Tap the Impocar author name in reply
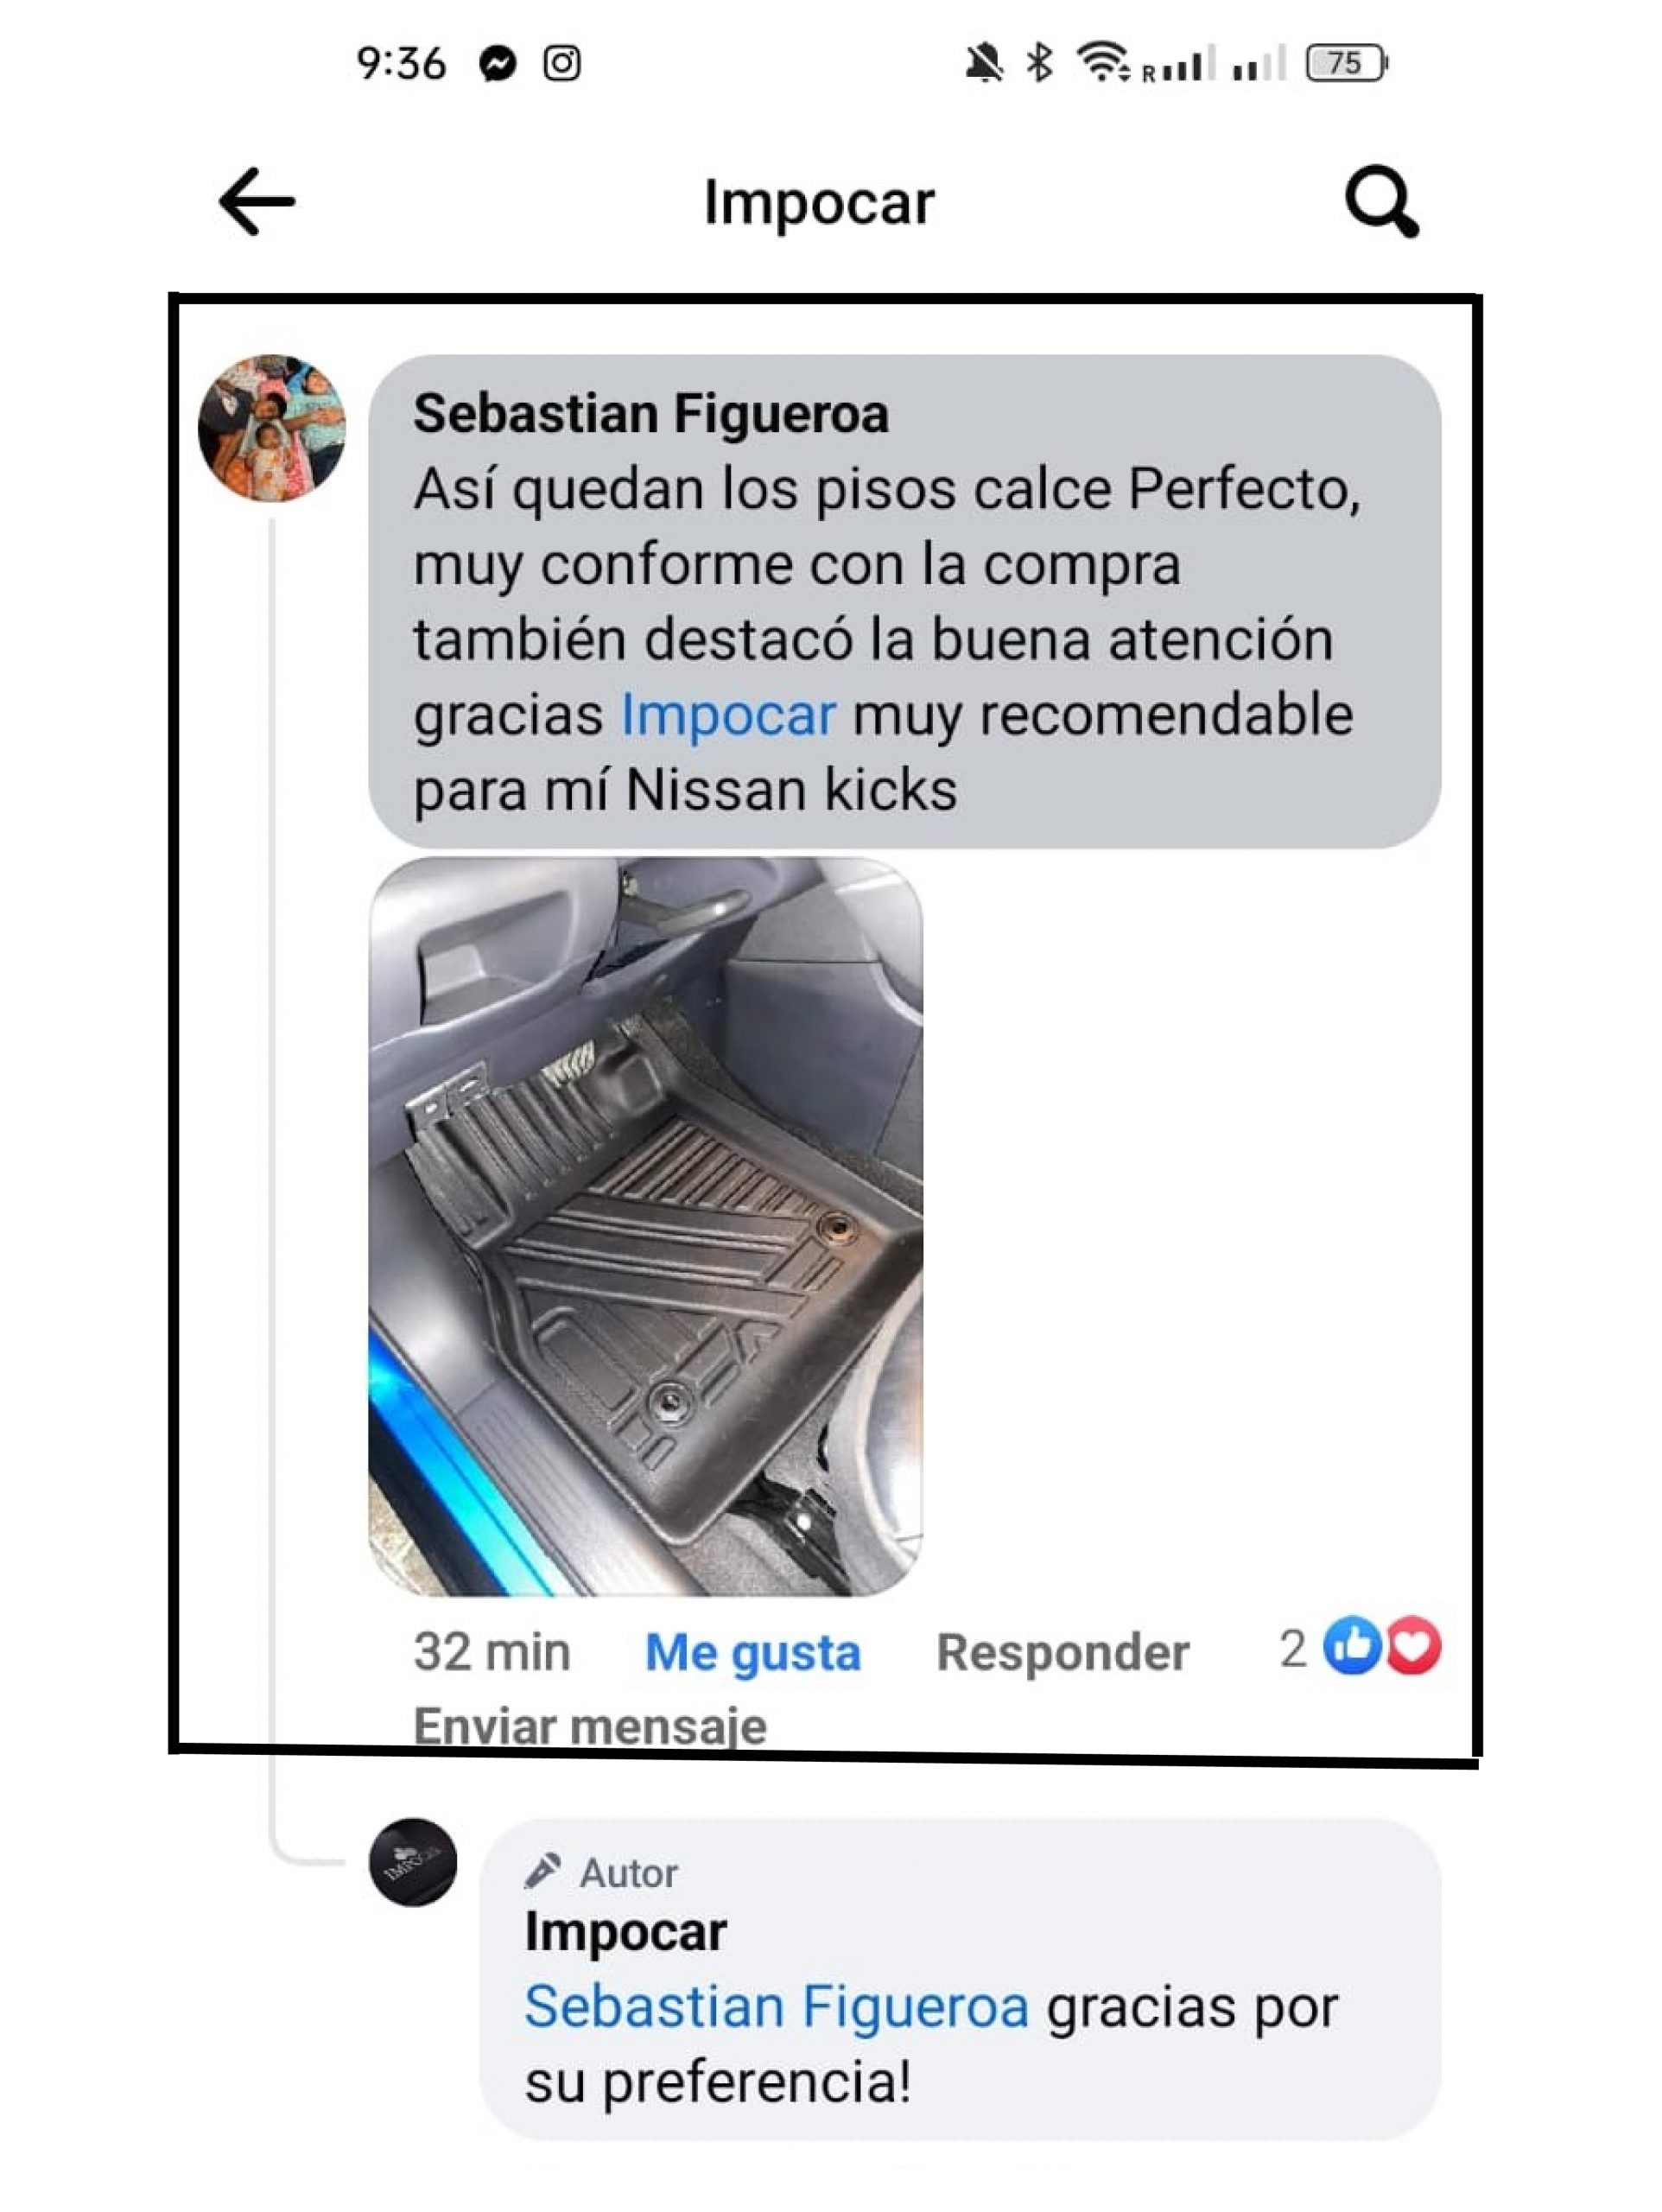 tap(626, 1932)
